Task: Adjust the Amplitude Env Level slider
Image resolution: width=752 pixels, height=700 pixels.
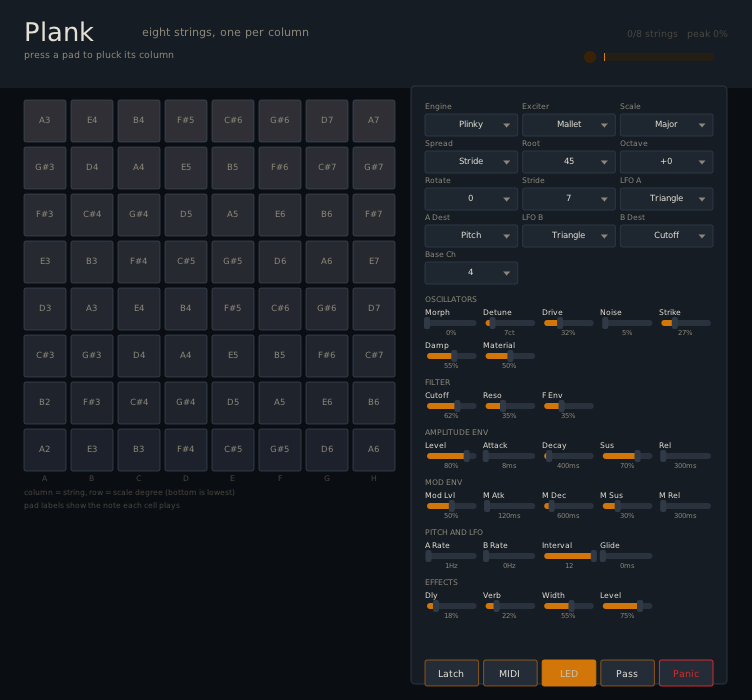Action: tap(451, 456)
